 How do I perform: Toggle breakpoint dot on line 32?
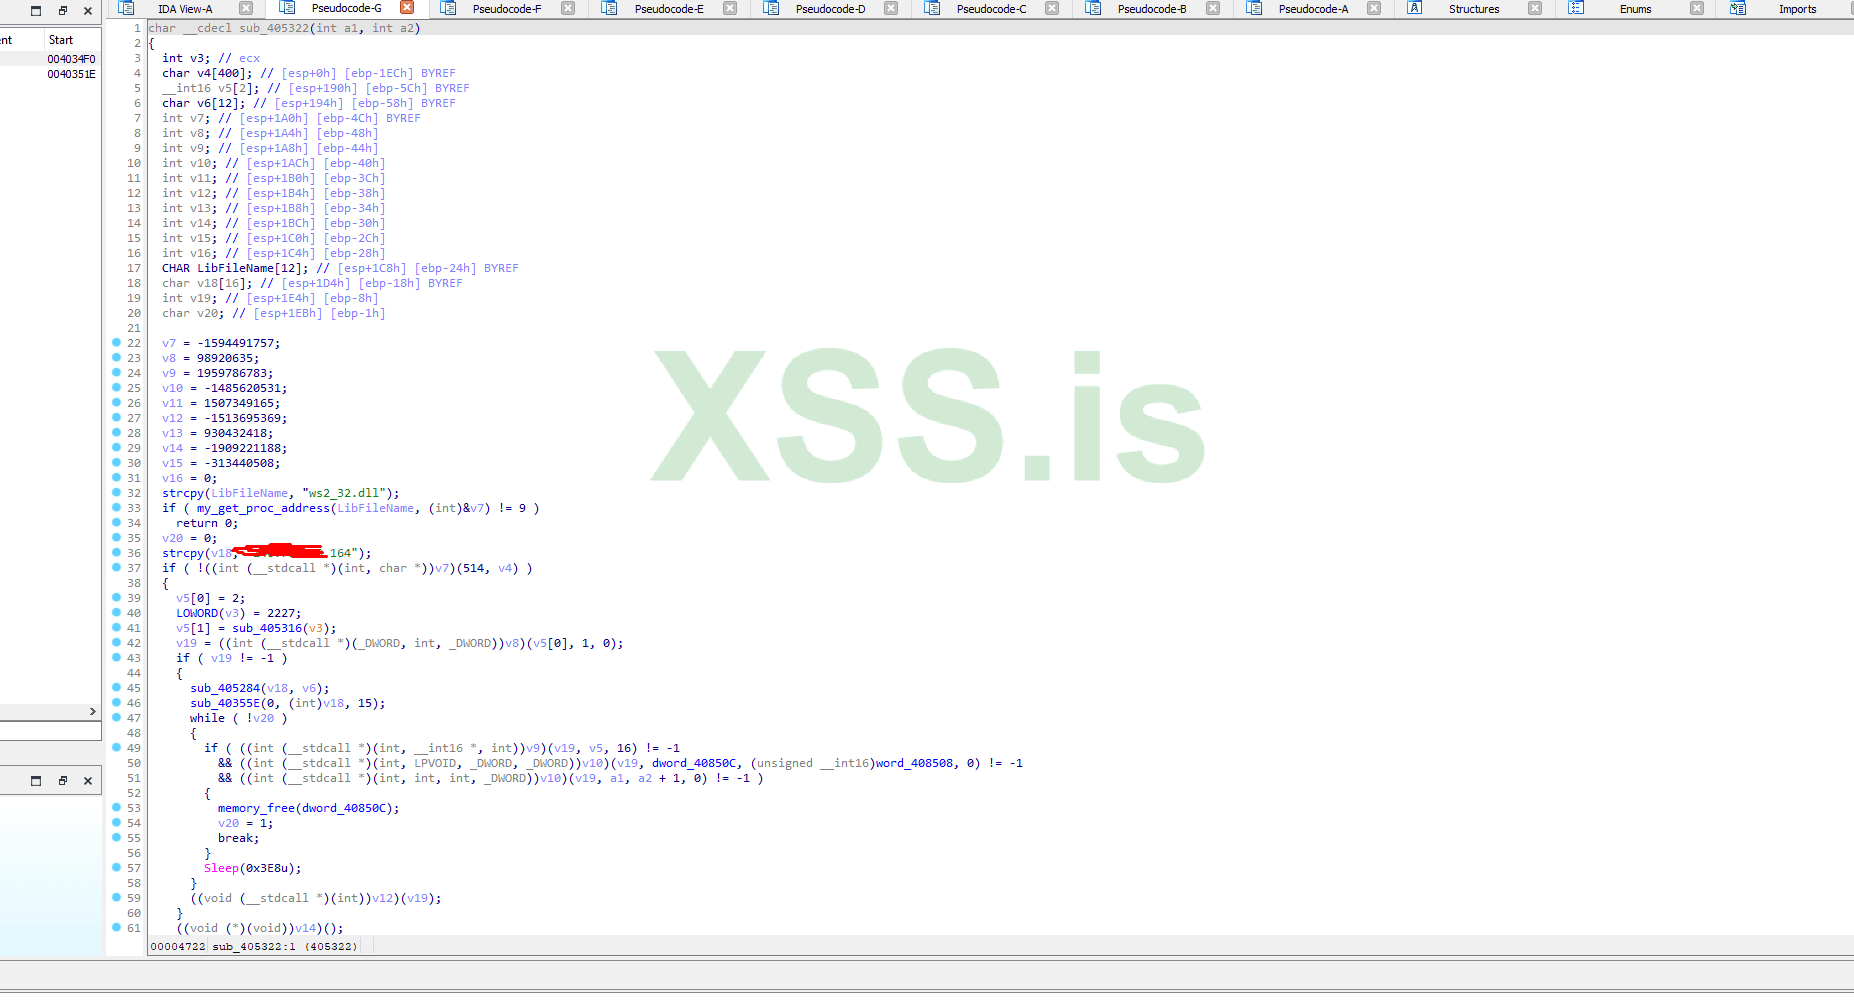(x=116, y=492)
